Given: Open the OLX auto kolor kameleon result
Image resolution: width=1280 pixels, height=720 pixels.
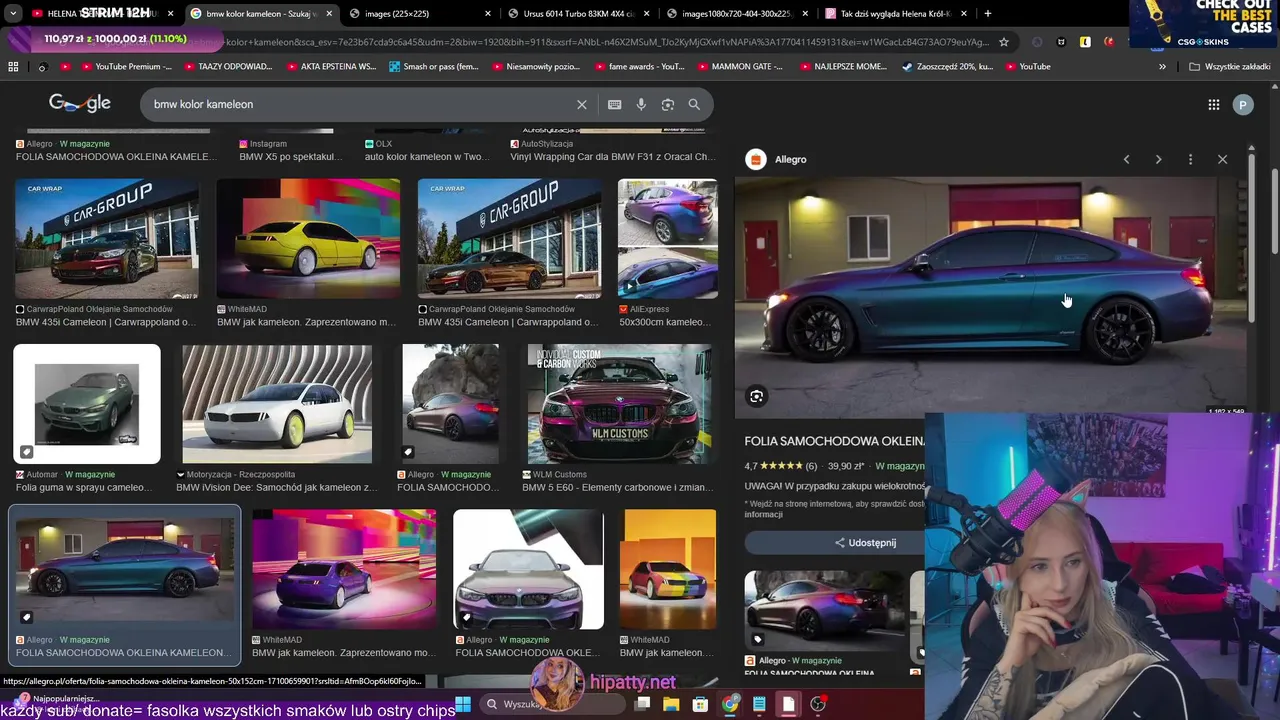Looking at the screenshot, I should [x=427, y=156].
